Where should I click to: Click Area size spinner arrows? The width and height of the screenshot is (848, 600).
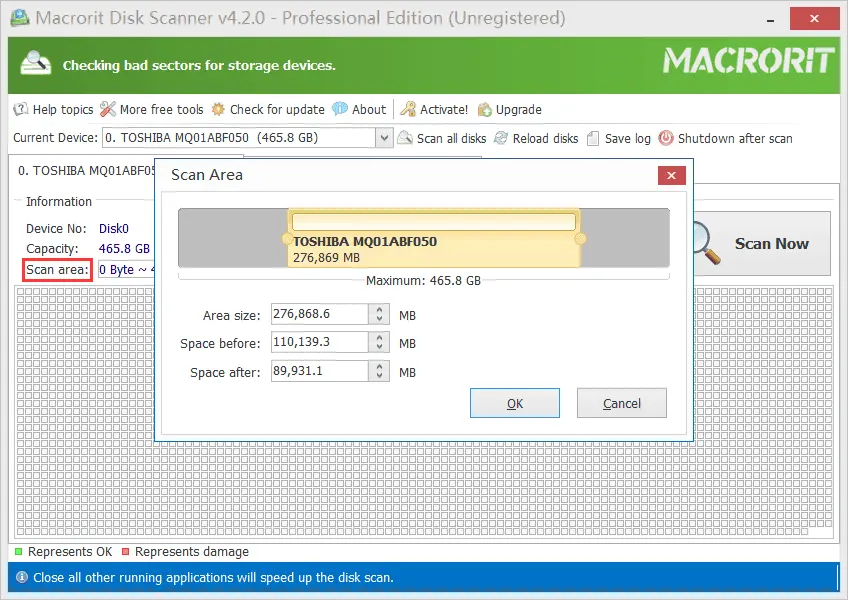click(379, 314)
